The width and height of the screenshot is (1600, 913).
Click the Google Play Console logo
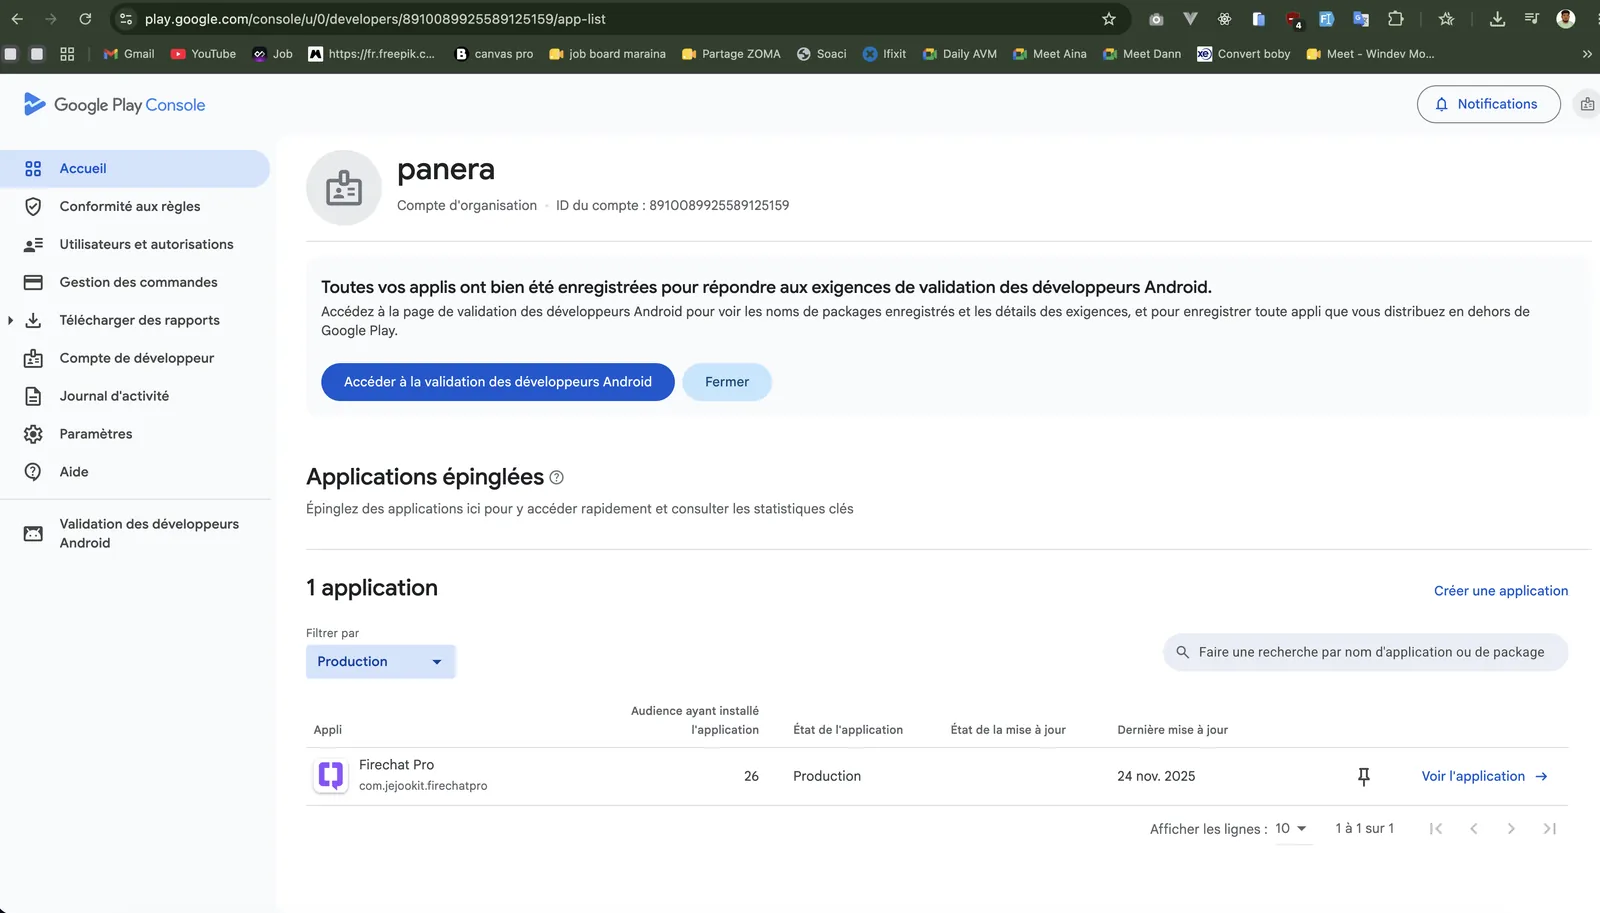point(114,105)
